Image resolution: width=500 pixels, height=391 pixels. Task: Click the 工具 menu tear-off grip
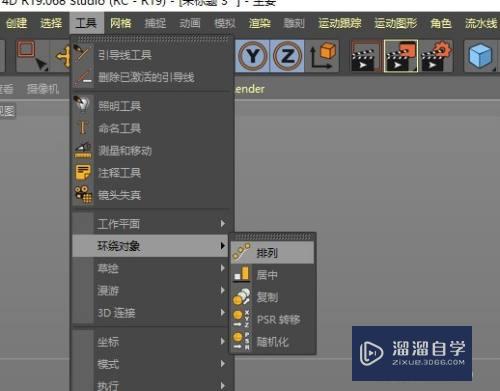point(152,39)
